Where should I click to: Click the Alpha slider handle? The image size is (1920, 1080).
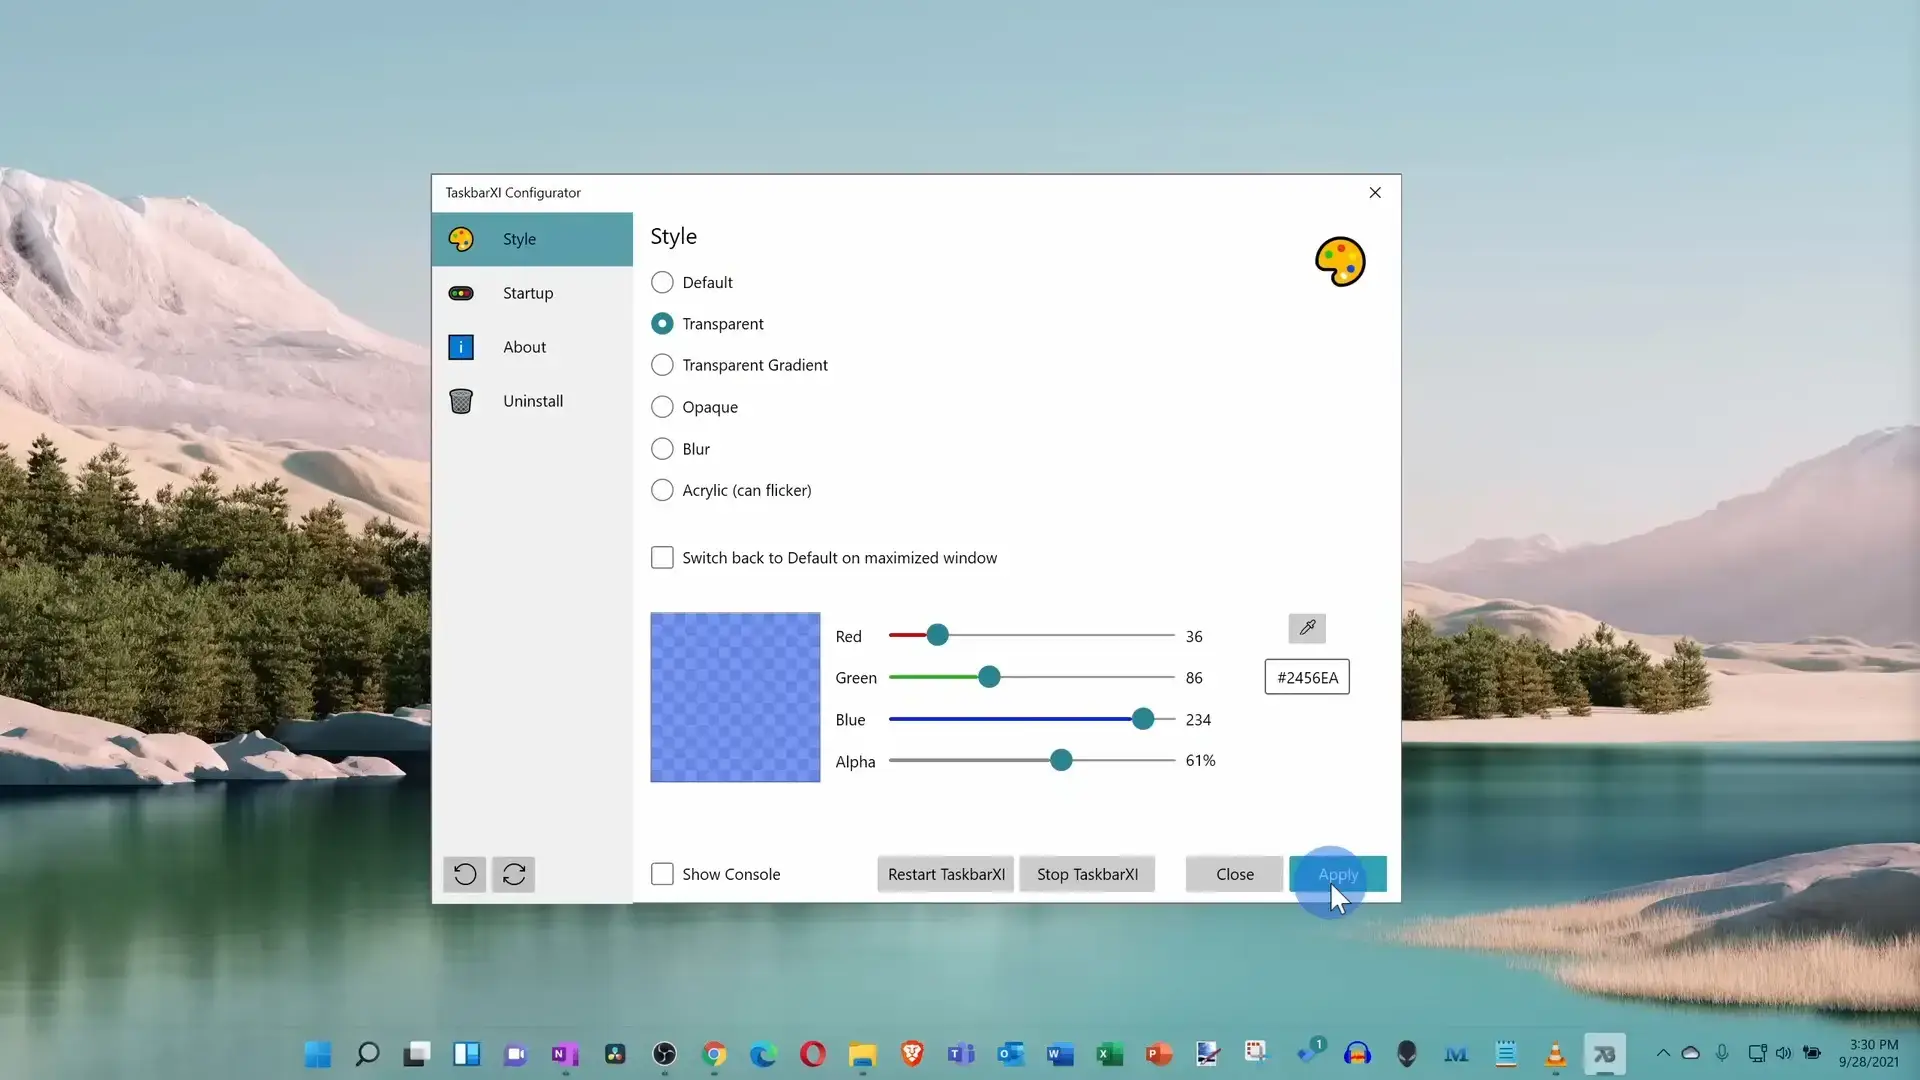pyautogui.click(x=1061, y=761)
